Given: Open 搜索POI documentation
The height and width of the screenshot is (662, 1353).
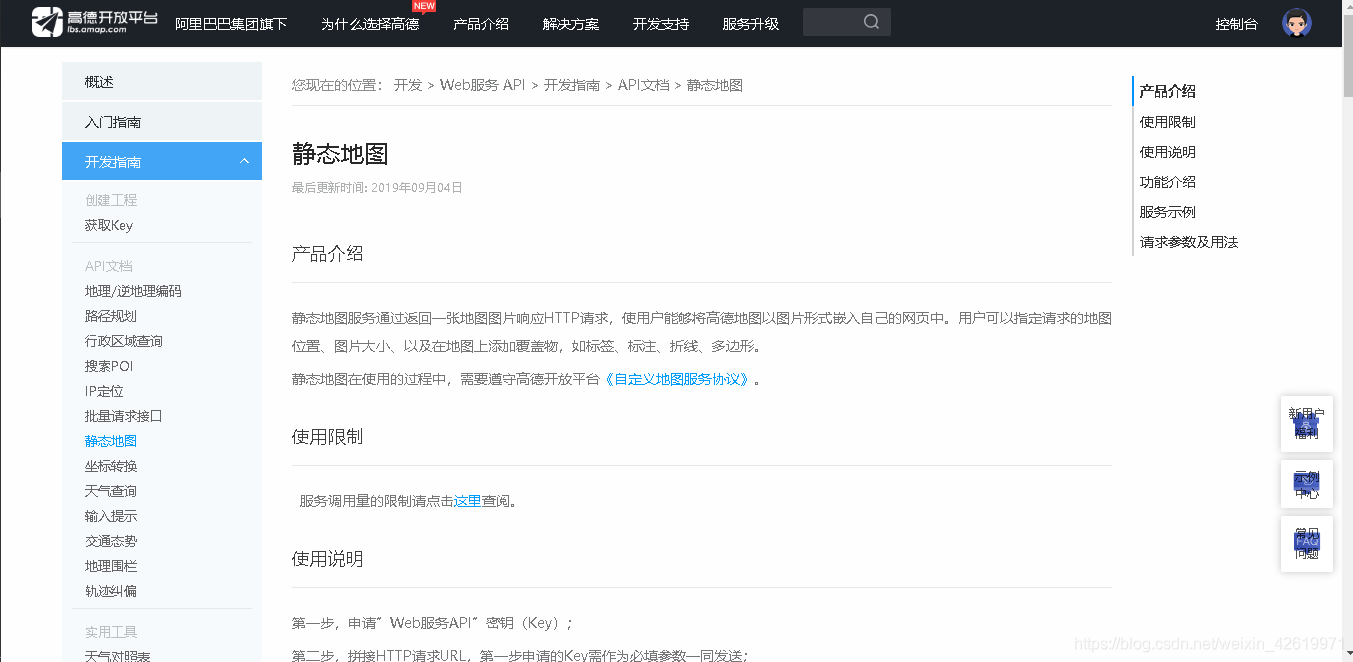Looking at the screenshot, I should click(109, 366).
